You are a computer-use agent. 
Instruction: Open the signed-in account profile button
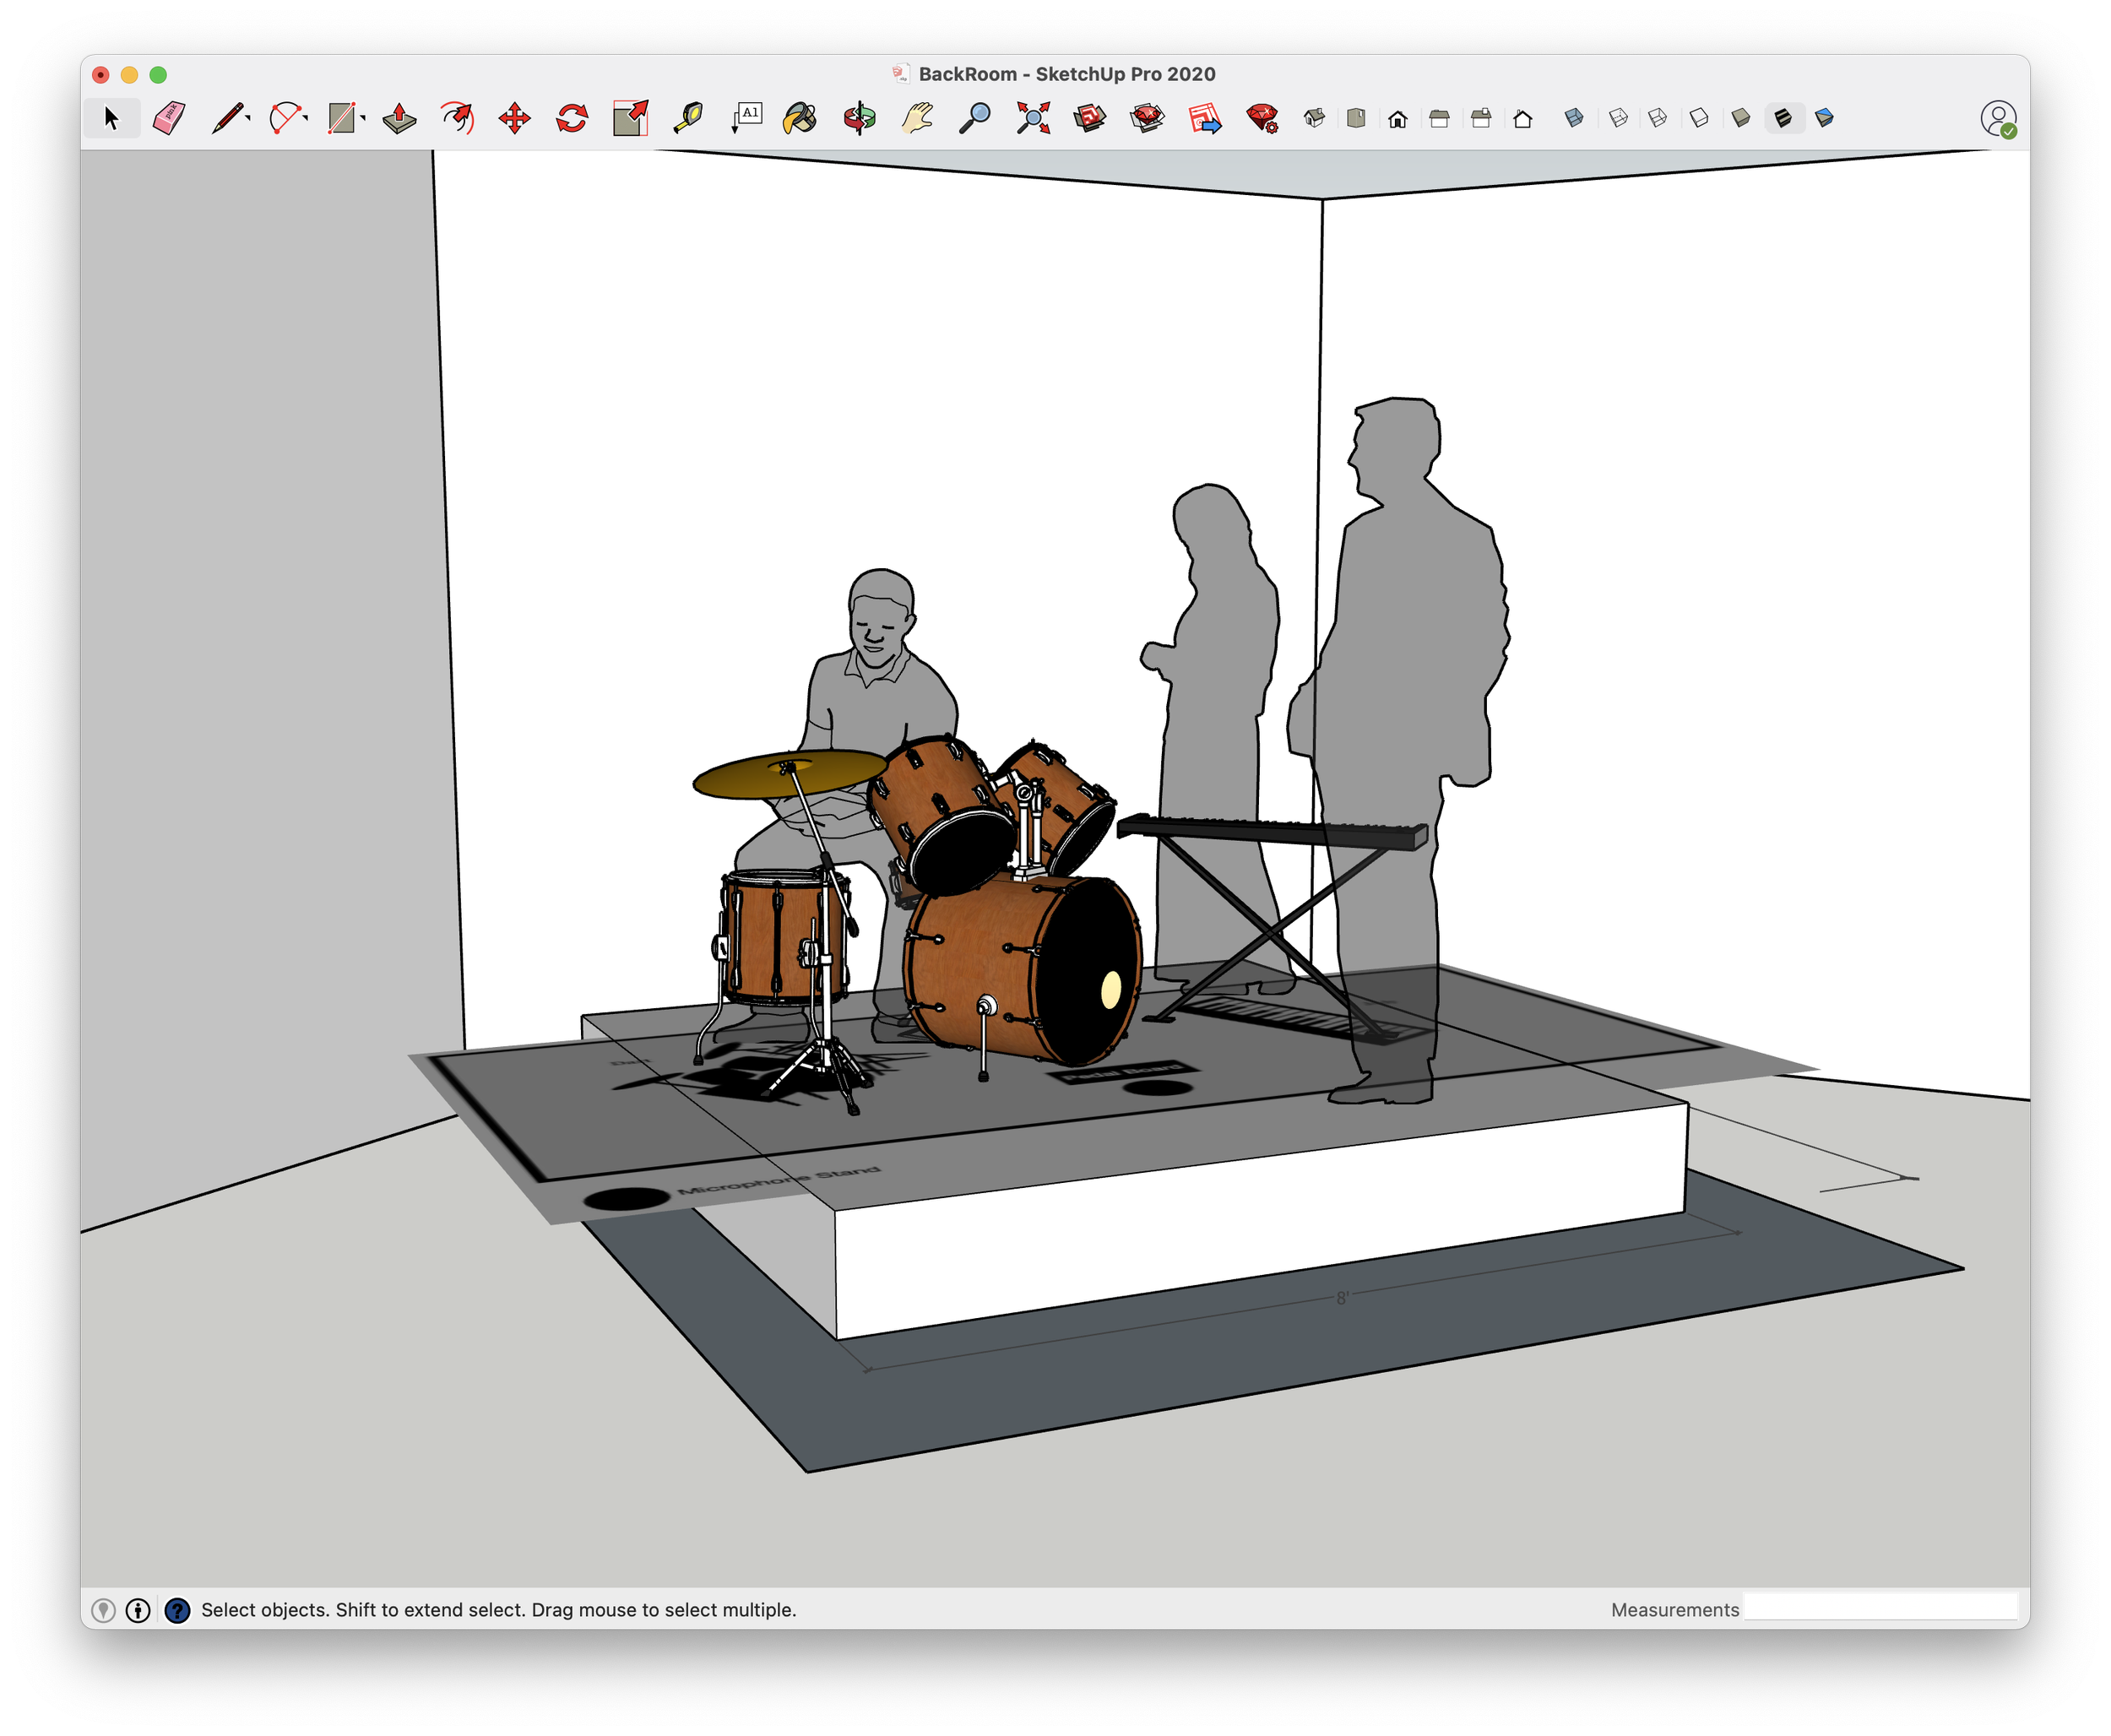click(x=1997, y=118)
